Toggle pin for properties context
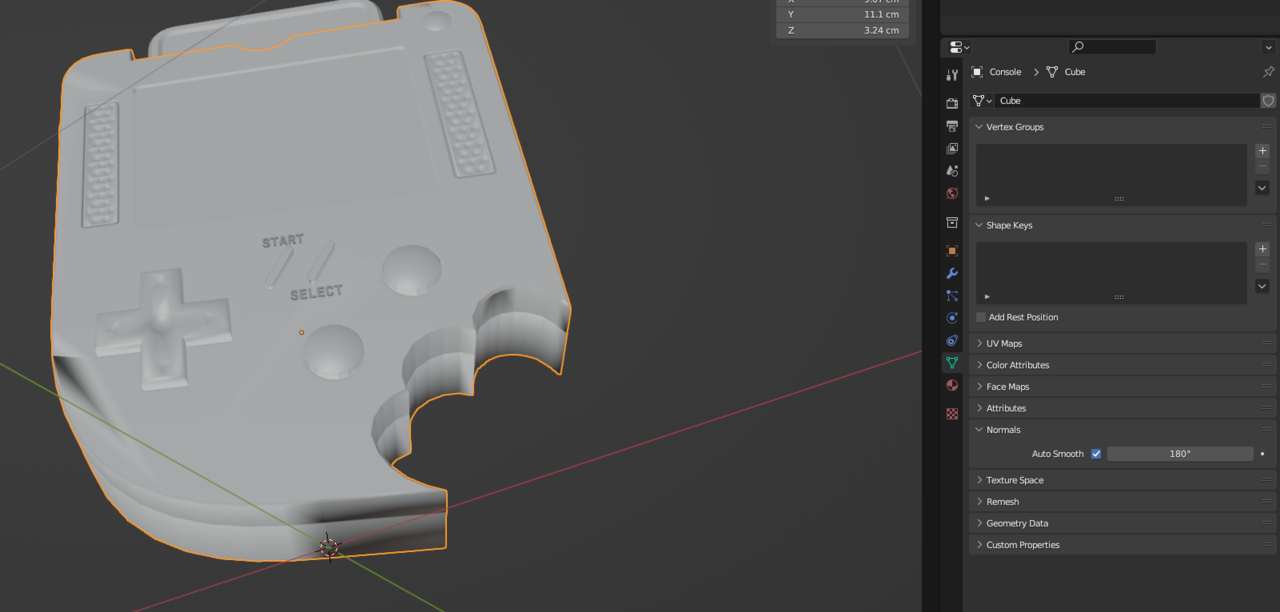Image resolution: width=1280 pixels, height=612 pixels. tap(1268, 72)
